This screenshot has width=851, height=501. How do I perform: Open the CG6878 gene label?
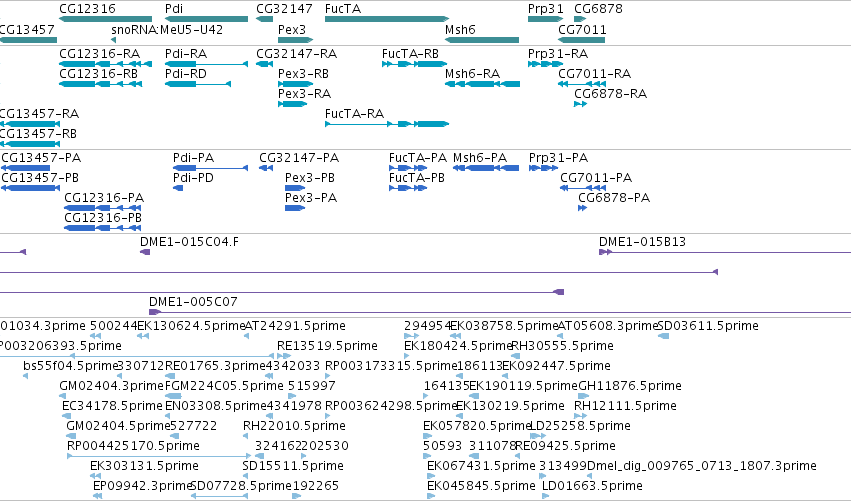click(x=599, y=9)
